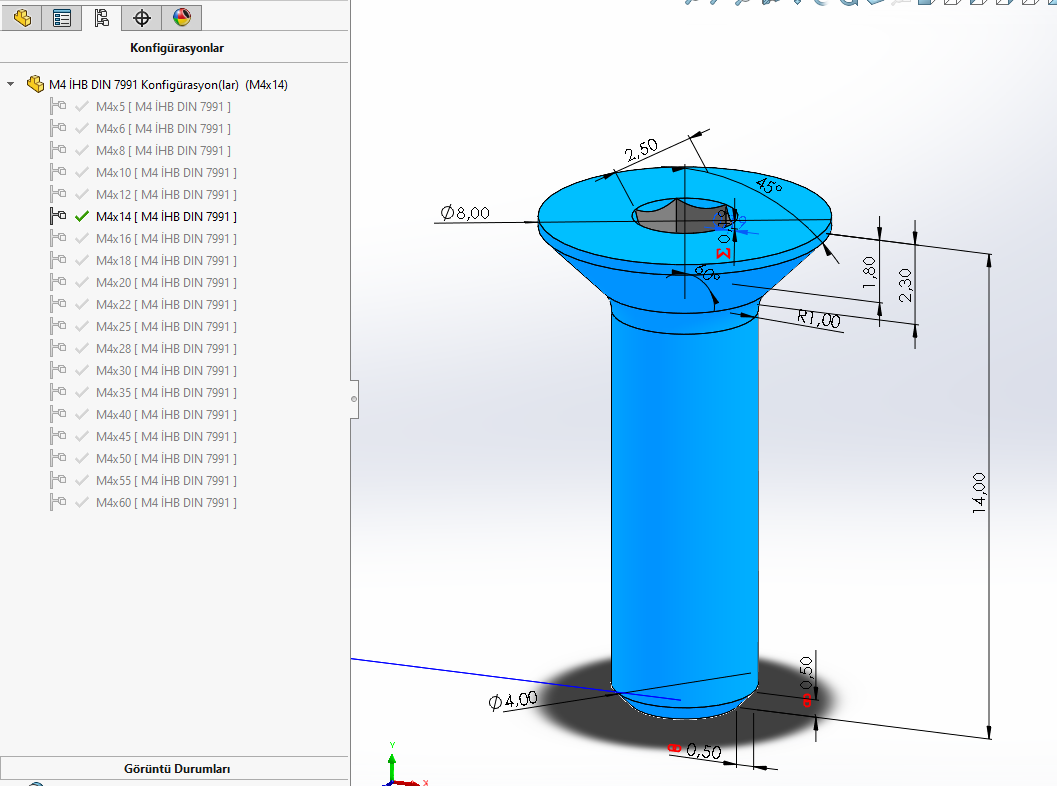Click the side panel collapse handle
Image resolution: width=1057 pixels, height=786 pixels.
tap(353, 398)
